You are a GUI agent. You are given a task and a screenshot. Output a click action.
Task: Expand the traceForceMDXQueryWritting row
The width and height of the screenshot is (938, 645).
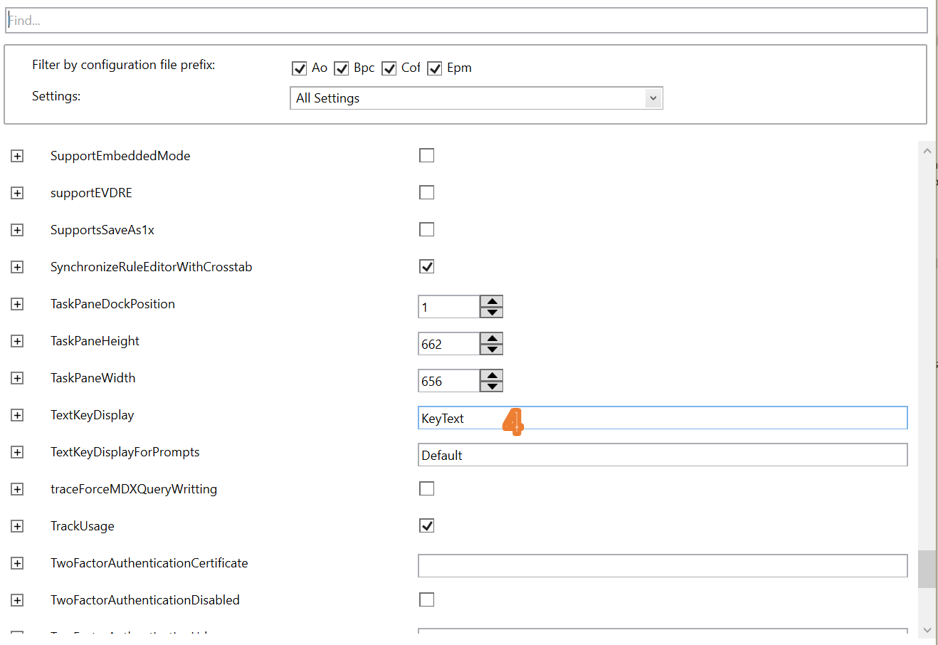(17, 490)
